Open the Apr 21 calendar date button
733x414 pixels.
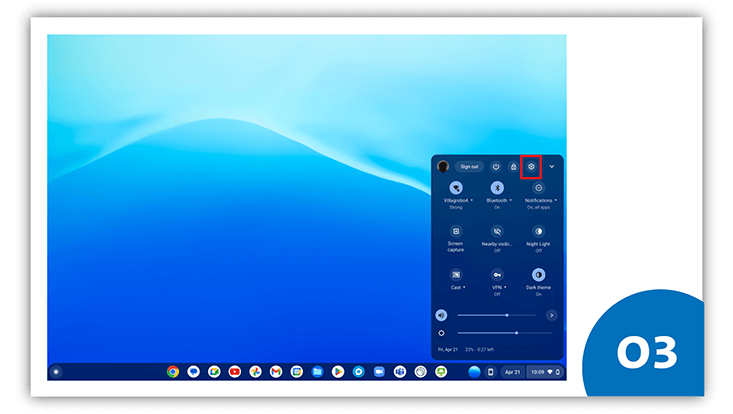pyautogui.click(x=512, y=371)
